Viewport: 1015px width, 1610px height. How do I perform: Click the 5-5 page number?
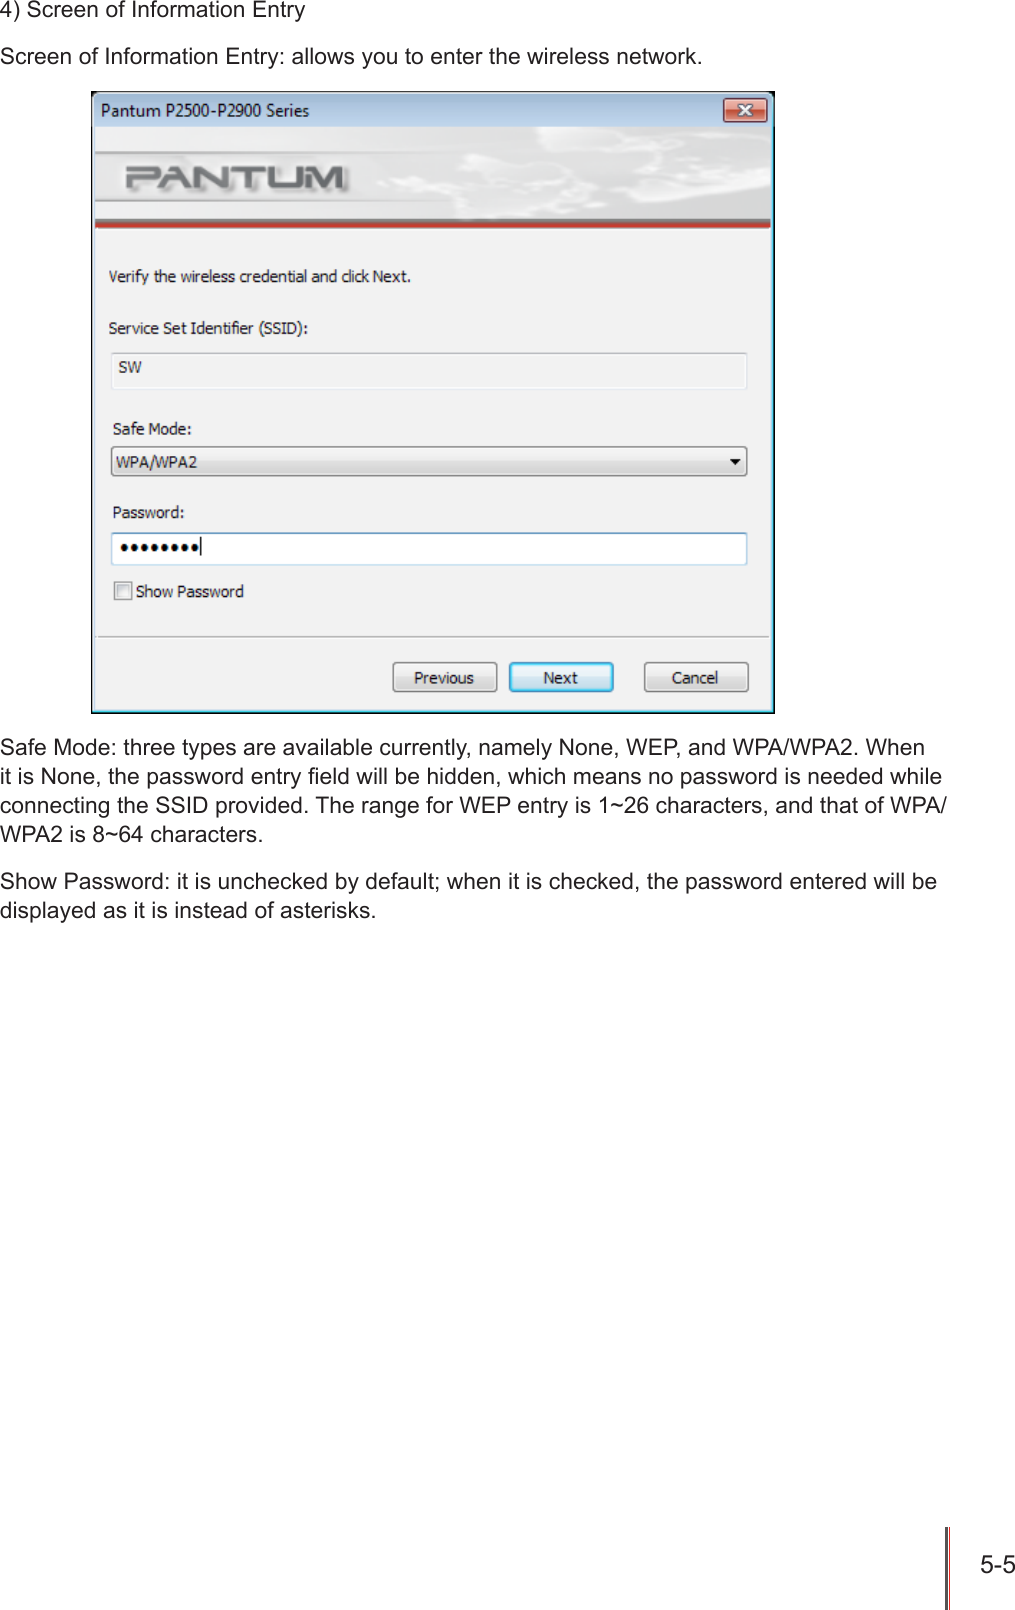[x=997, y=1565]
